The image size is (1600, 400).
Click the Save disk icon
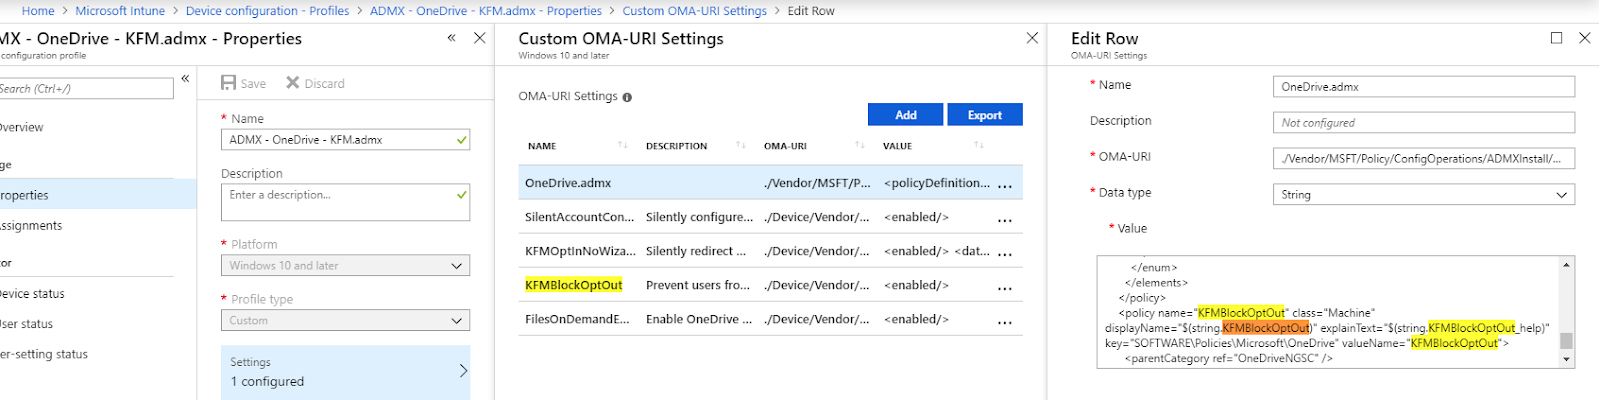(229, 83)
